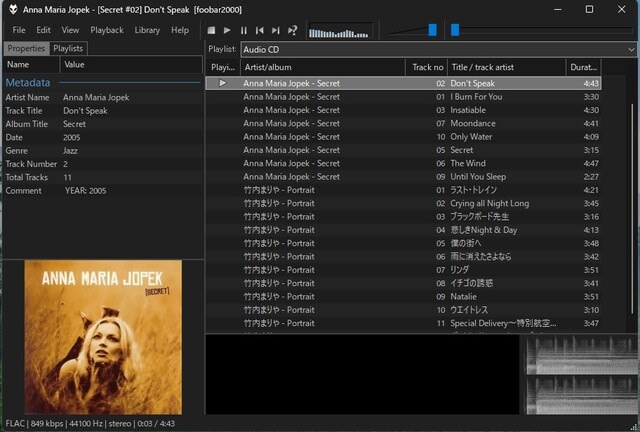Screen dimensions: 640x432
Task: Select the Total Tracks property row
Action: [x=103, y=177]
